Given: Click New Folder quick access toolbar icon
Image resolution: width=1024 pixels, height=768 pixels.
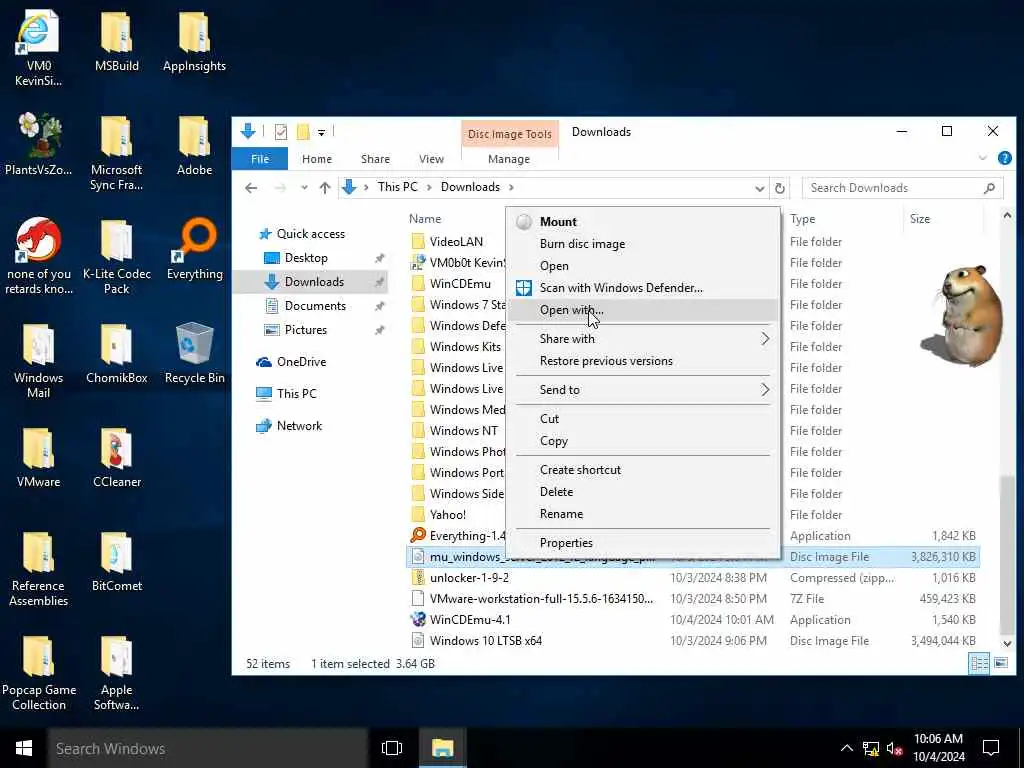Looking at the screenshot, I should pos(302,132).
